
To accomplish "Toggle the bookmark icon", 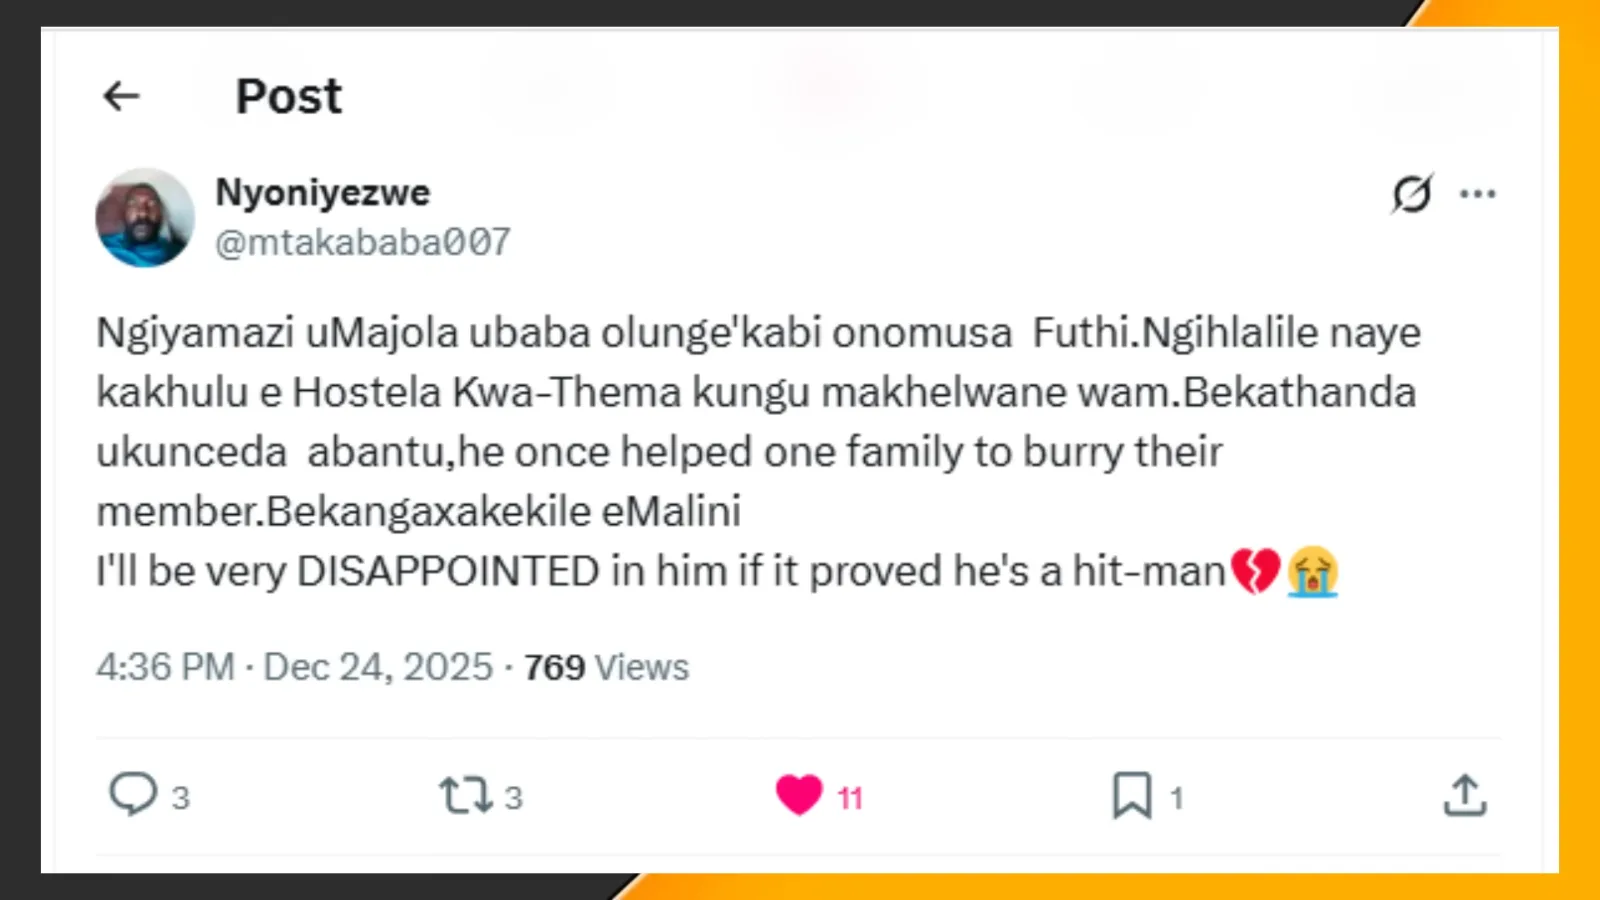I will (x=1132, y=796).
